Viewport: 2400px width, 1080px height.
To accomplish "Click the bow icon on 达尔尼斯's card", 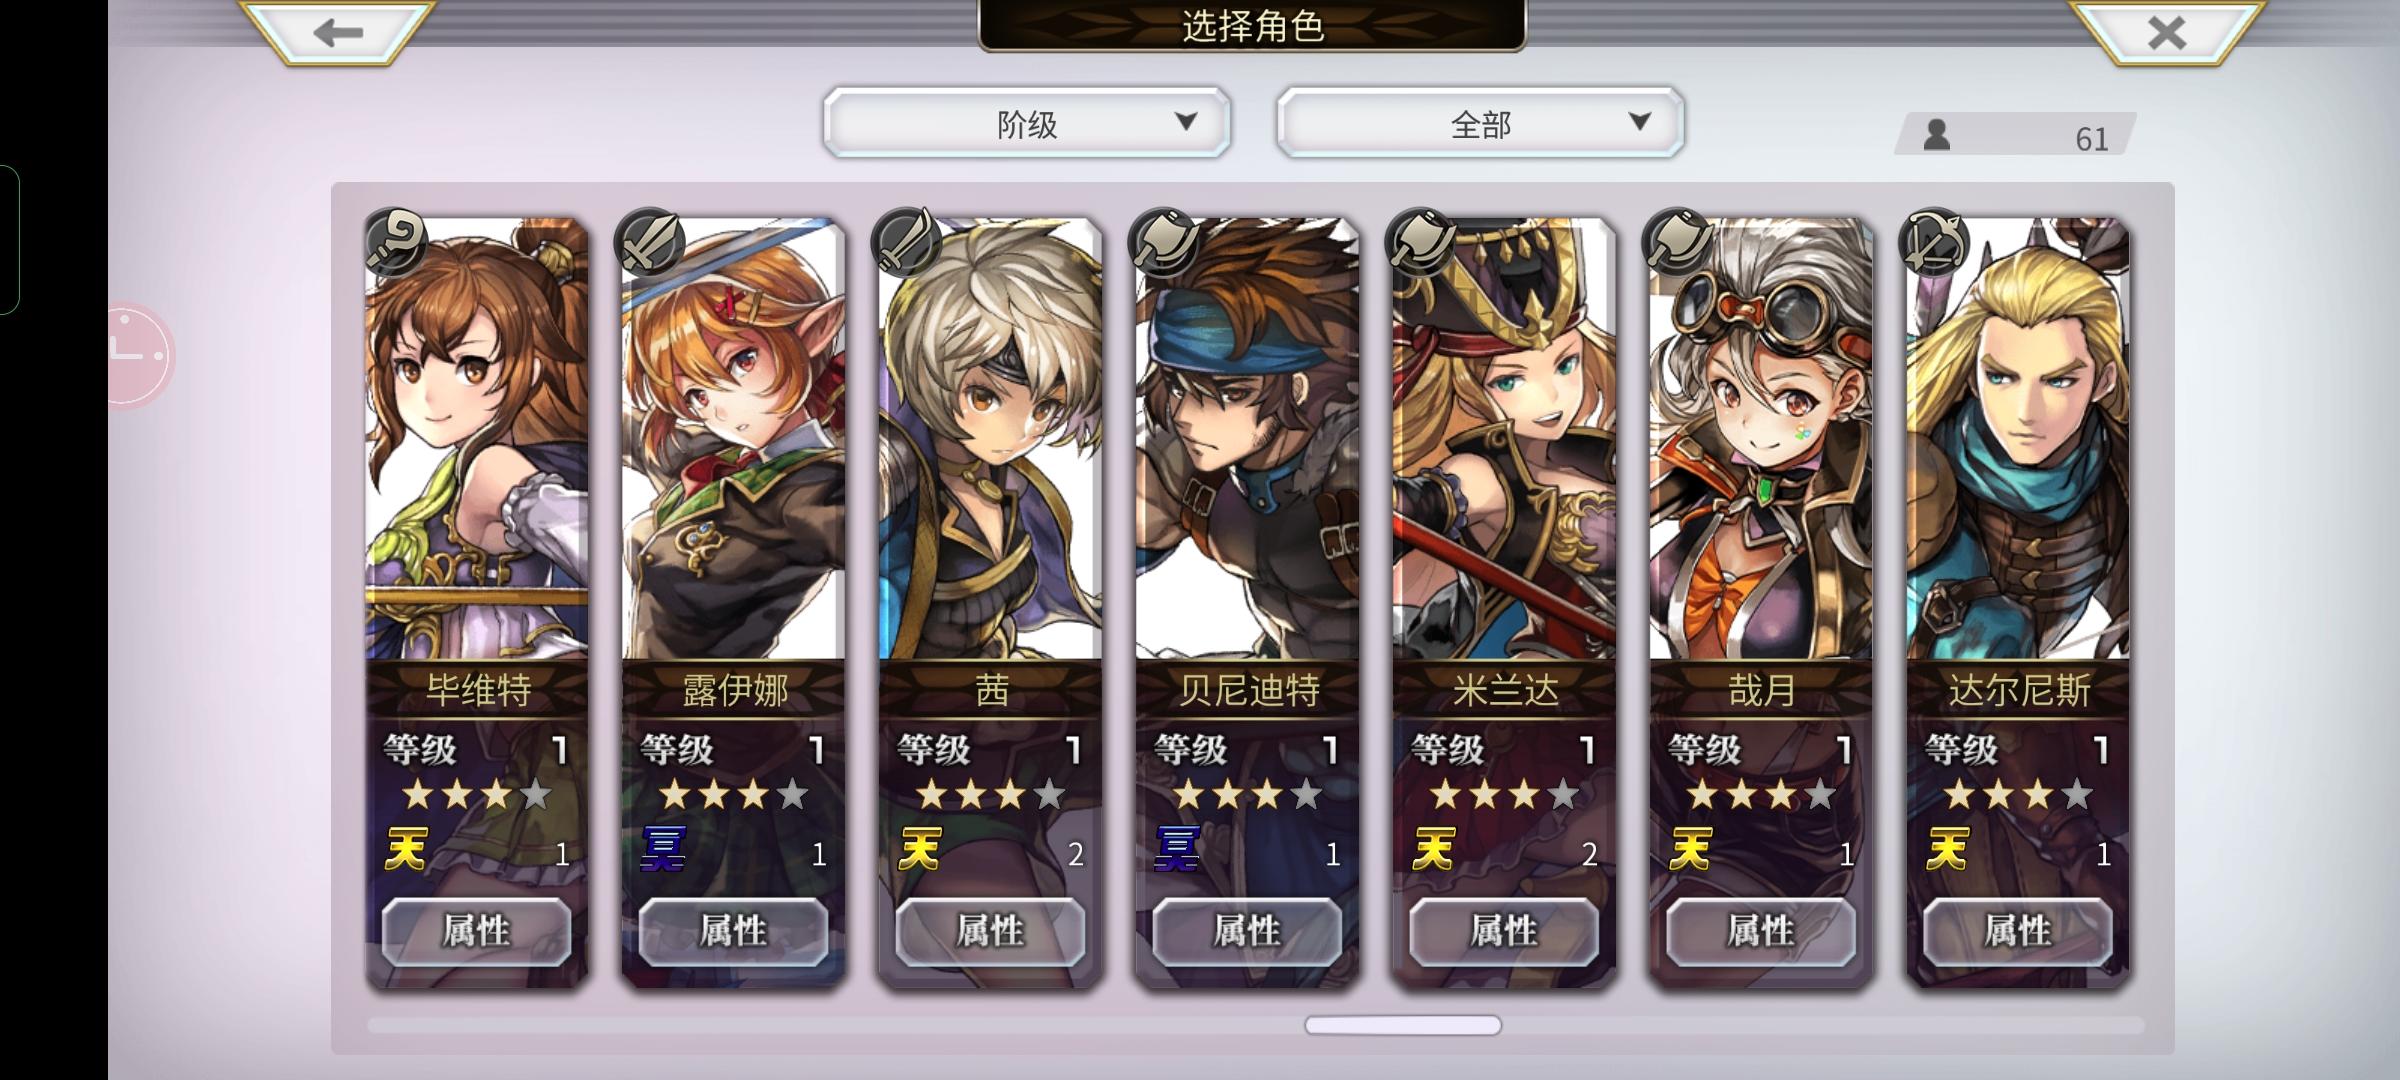I will coord(1935,242).
